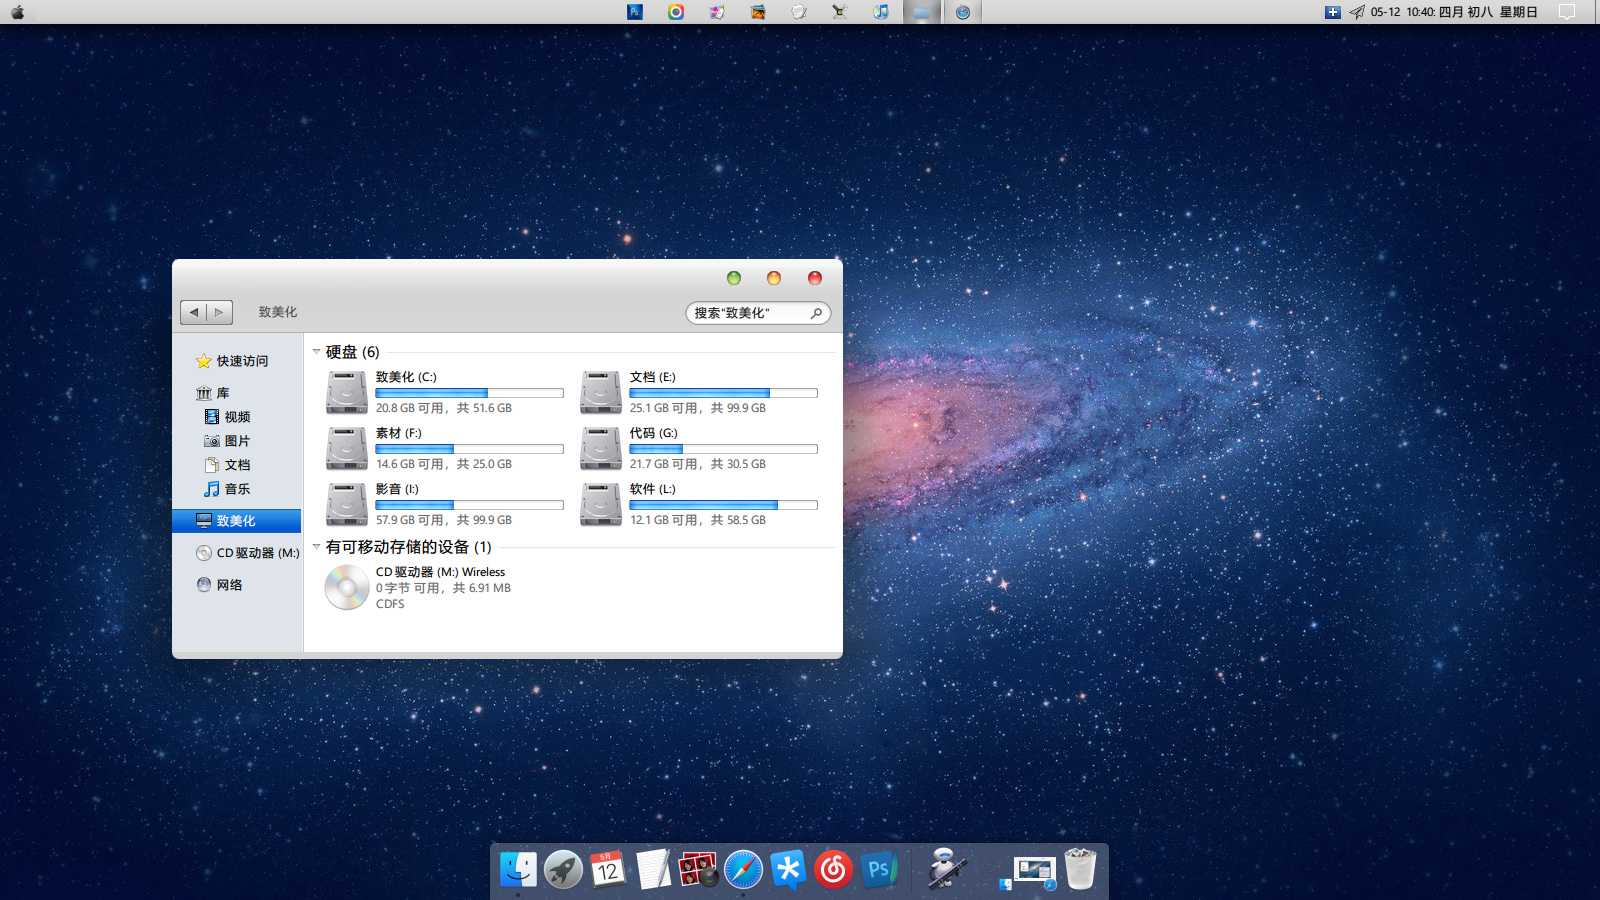Select the CD 驱动器 (M:) Wireless disc

pos(418,587)
